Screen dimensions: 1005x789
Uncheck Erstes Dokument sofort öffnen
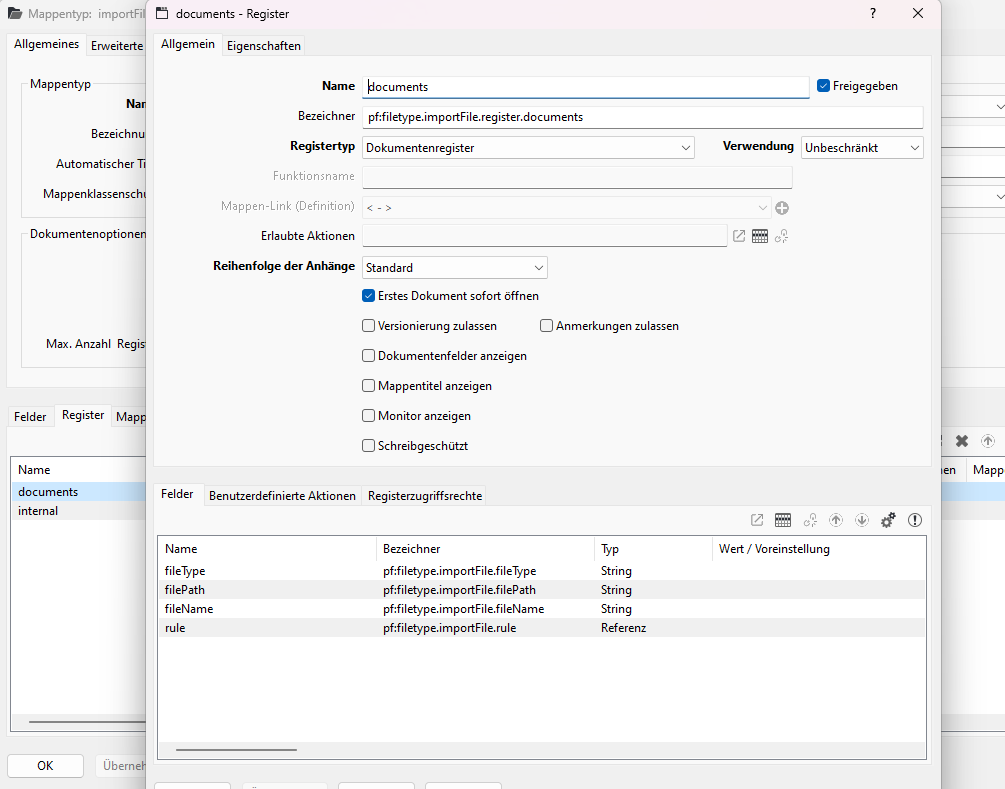coord(369,295)
